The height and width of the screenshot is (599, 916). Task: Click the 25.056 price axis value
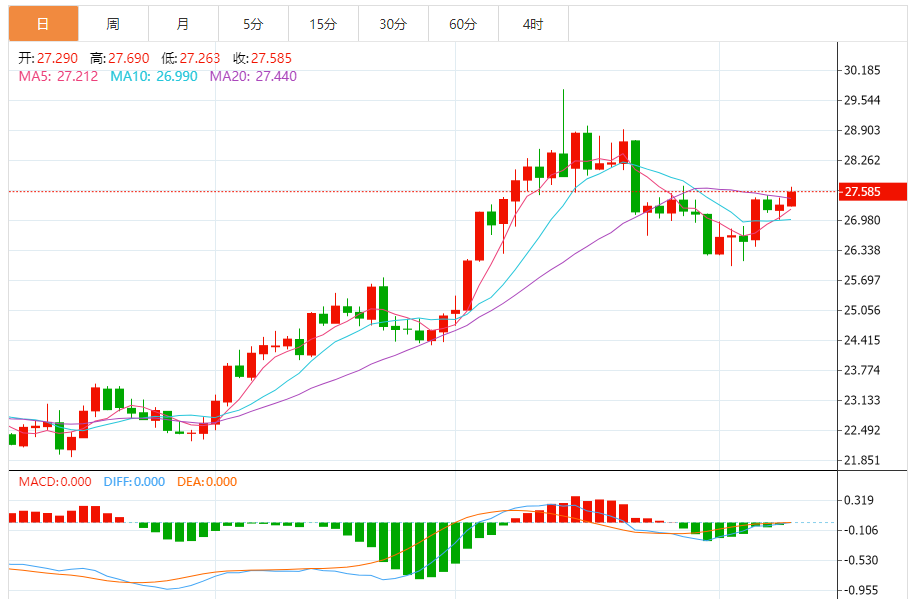click(862, 310)
